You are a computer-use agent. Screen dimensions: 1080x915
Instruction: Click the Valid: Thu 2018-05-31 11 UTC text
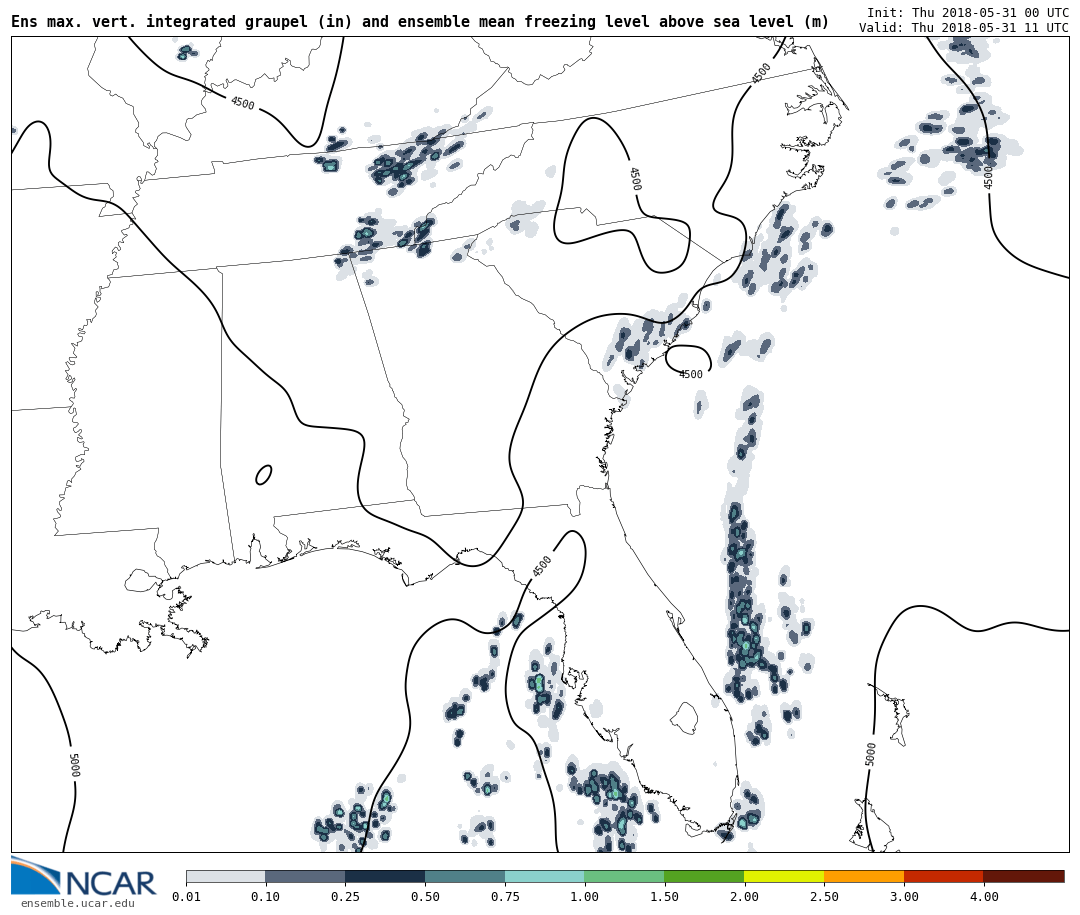point(964,28)
